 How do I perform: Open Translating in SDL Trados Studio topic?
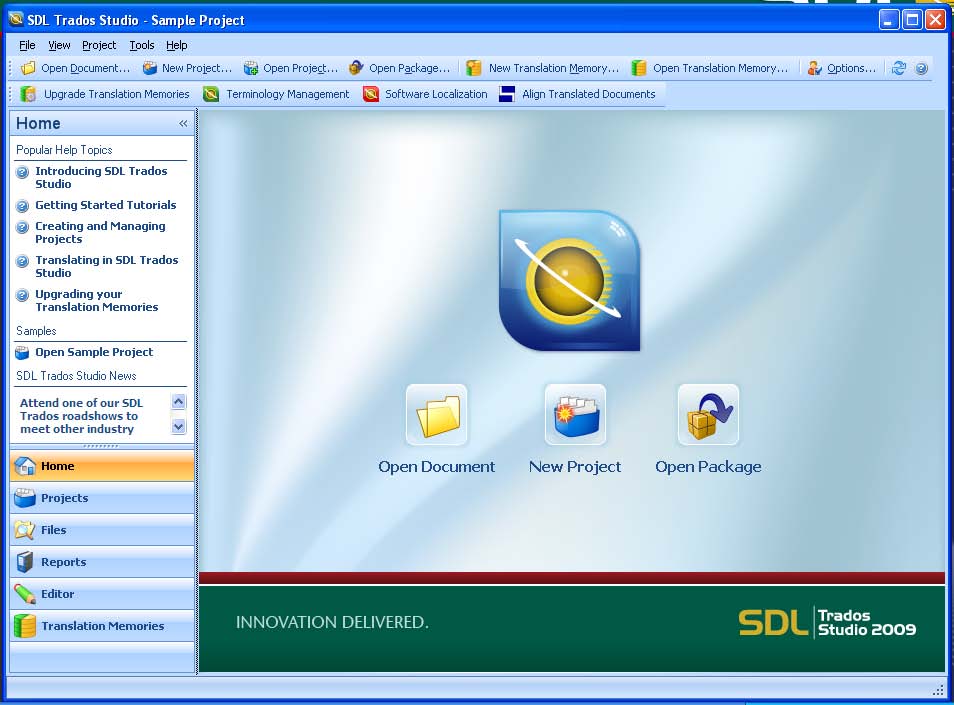coord(106,266)
